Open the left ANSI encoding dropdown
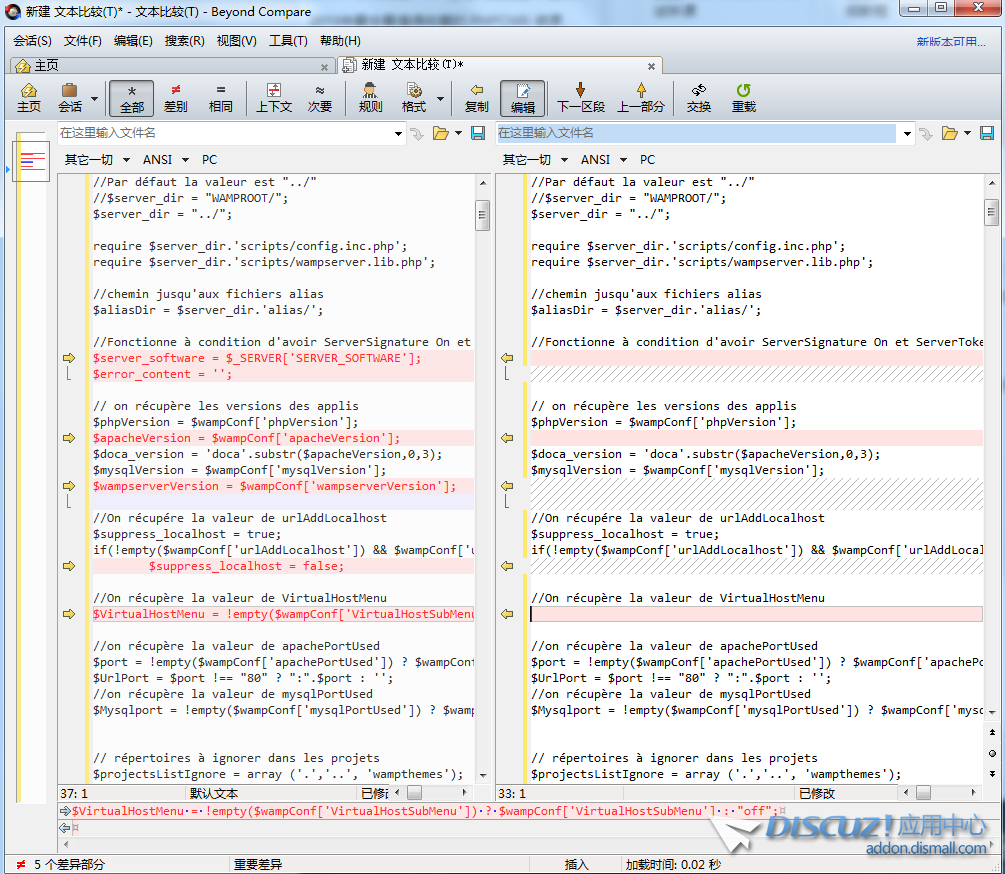The height and width of the screenshot is (874, 1005). pyautogui.click(x=166, y=160)
